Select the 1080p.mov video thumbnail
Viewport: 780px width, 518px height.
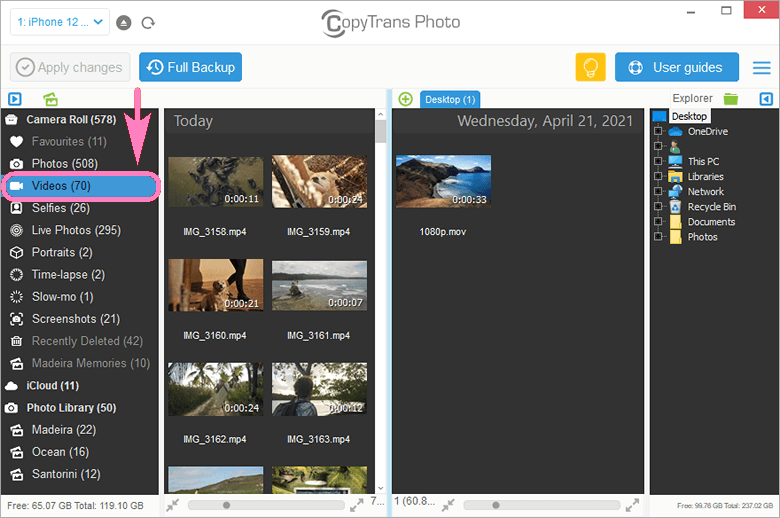(x=443, y=182)
